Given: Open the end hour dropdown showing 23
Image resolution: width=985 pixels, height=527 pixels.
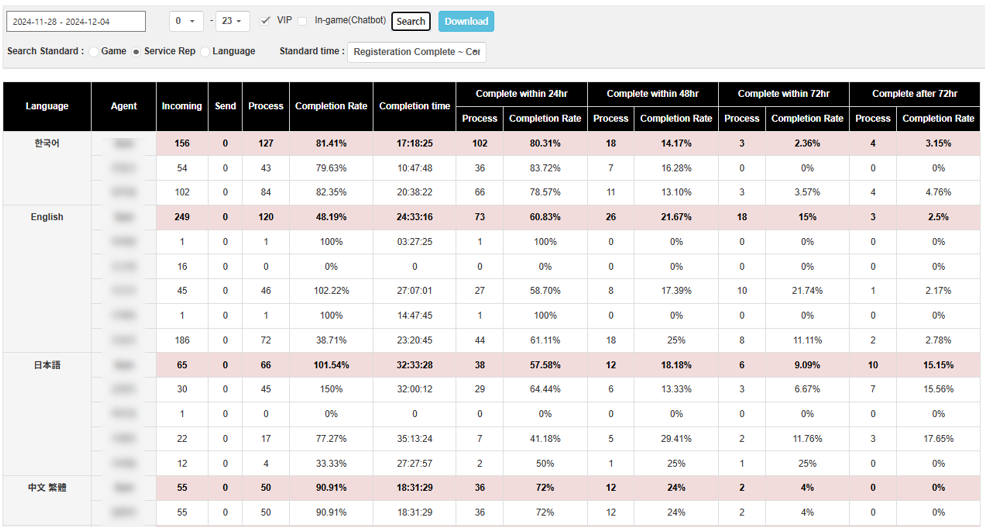Looking at the screenshot, I should click(x=232, y=21).
